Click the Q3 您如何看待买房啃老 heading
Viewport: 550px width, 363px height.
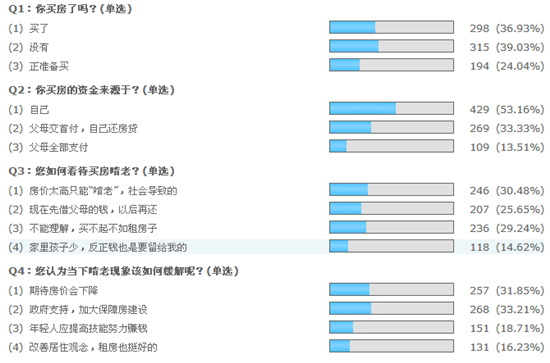92,171
